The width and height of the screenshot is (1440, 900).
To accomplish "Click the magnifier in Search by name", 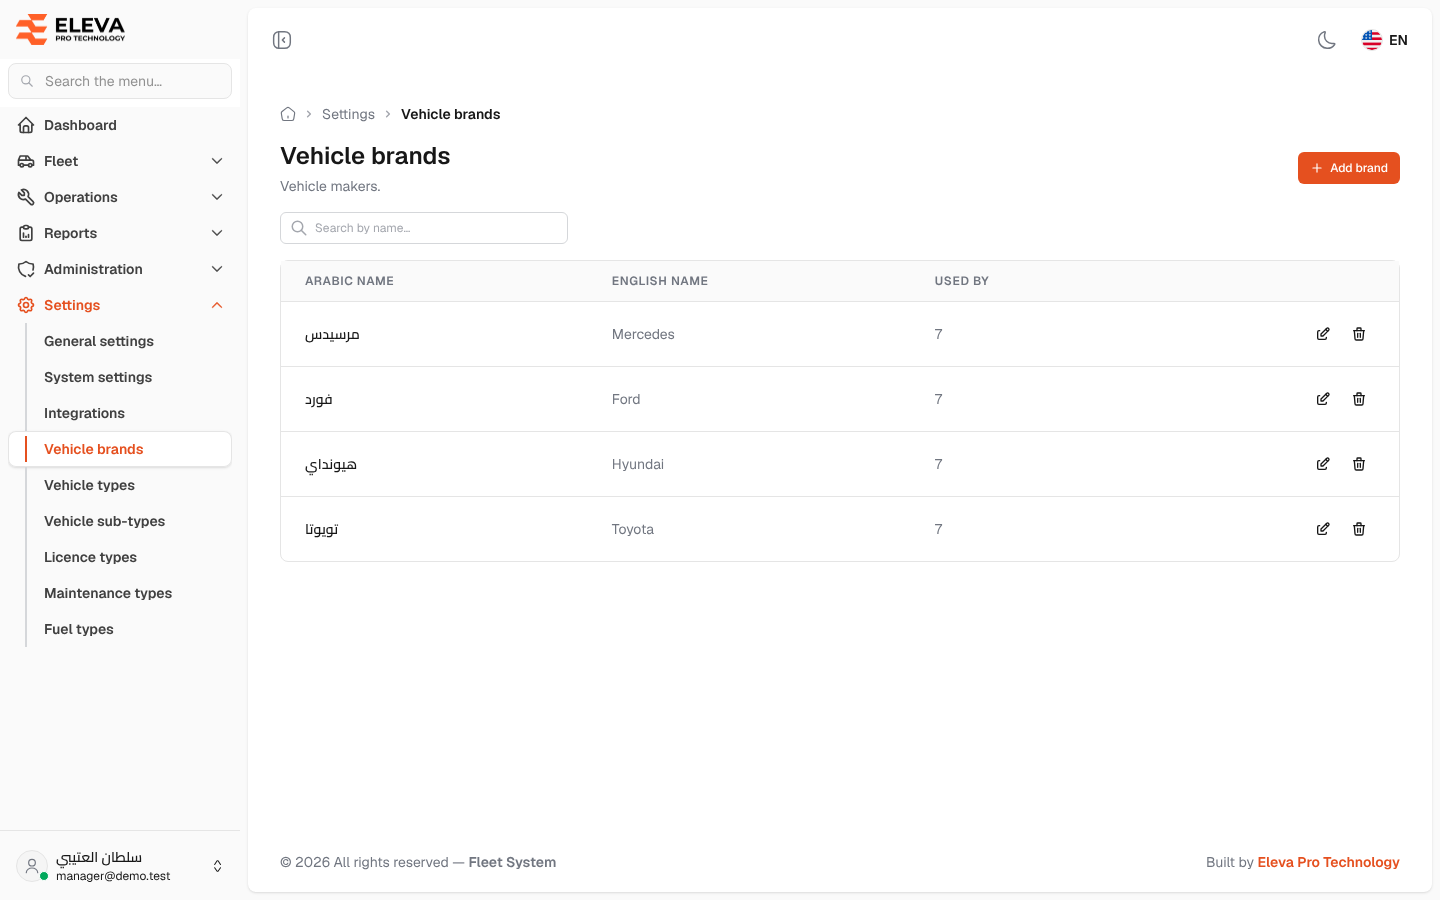I will 299,228.
